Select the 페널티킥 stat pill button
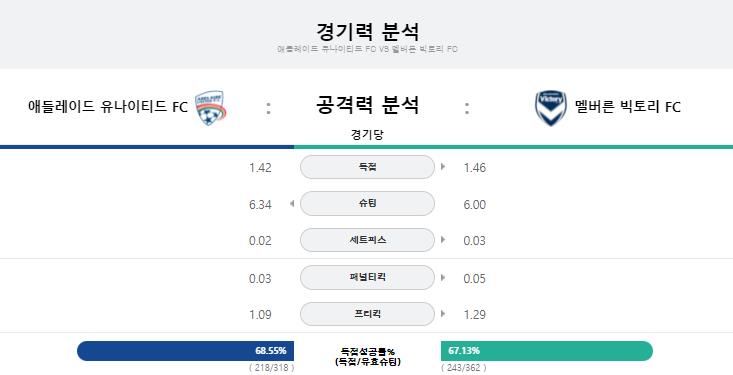Viewport: 733px width, 375px height. [367, 277]
